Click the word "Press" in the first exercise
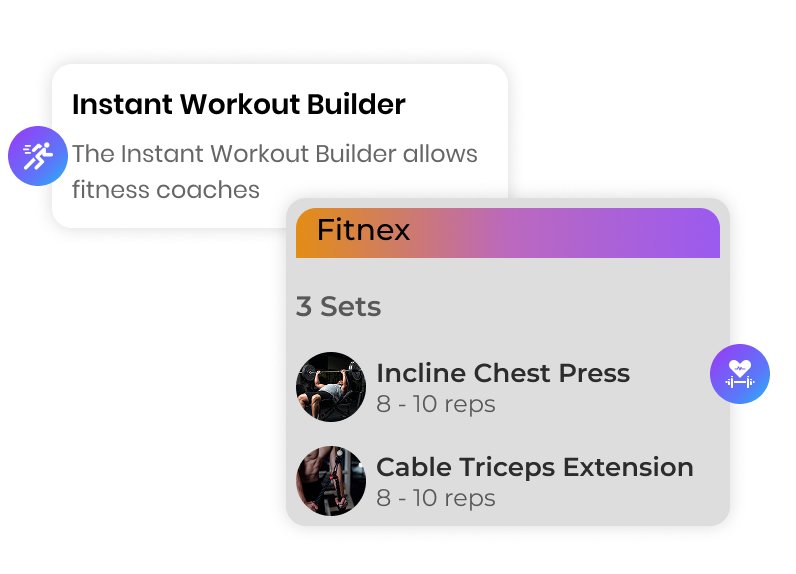The image size is (796, 574). point(594,373)
